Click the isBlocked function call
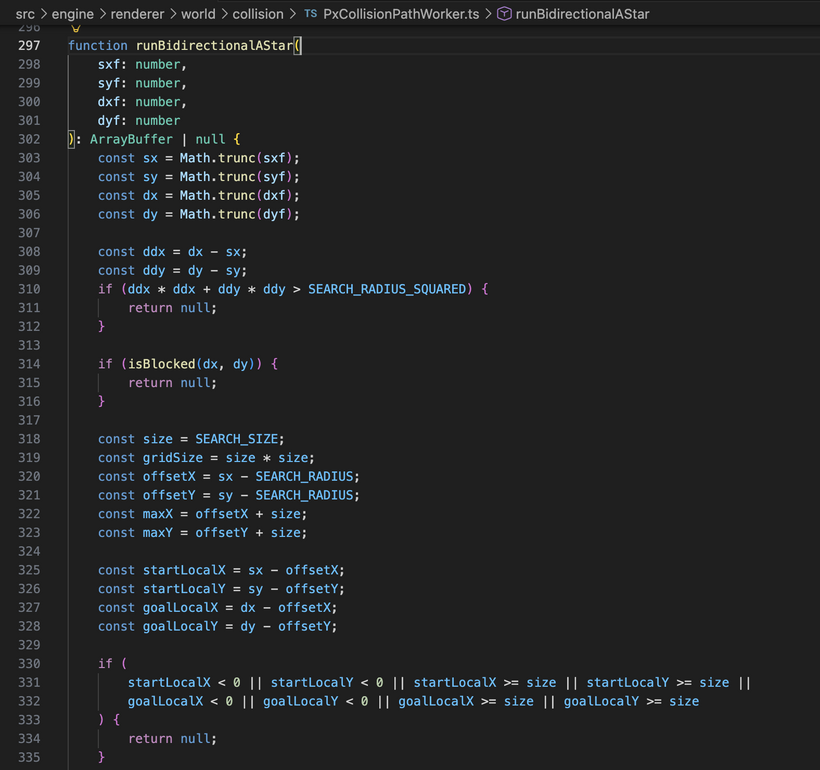The width and height of the screenshot is (820, 770). 161,364
